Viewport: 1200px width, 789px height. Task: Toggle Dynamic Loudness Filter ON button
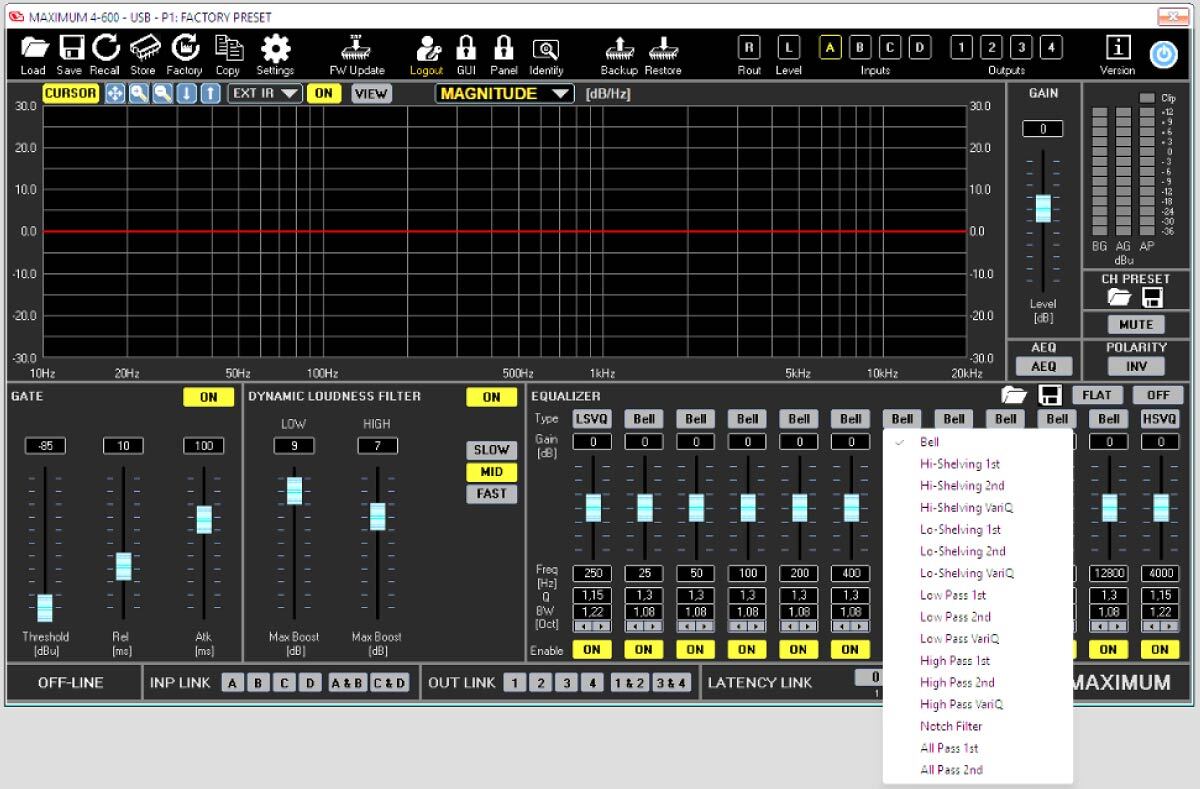point(491,397)
